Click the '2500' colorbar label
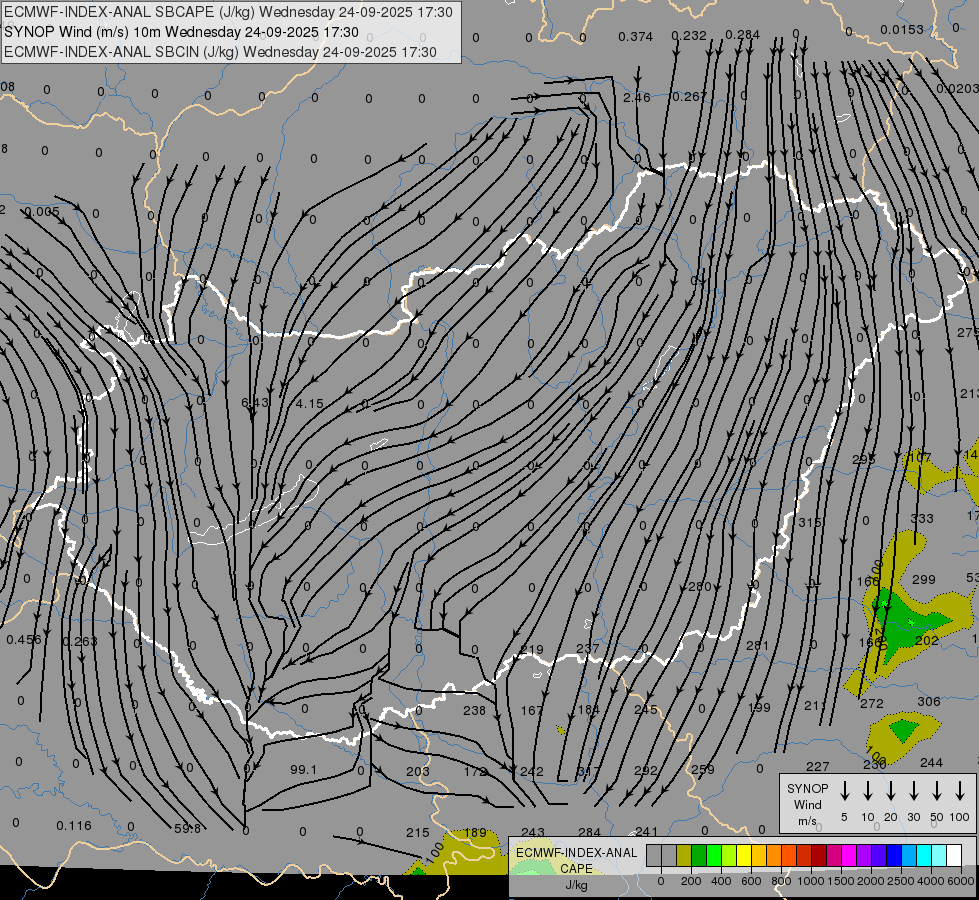The height and width of the screenshot is (900, 979). coord(901,881)
